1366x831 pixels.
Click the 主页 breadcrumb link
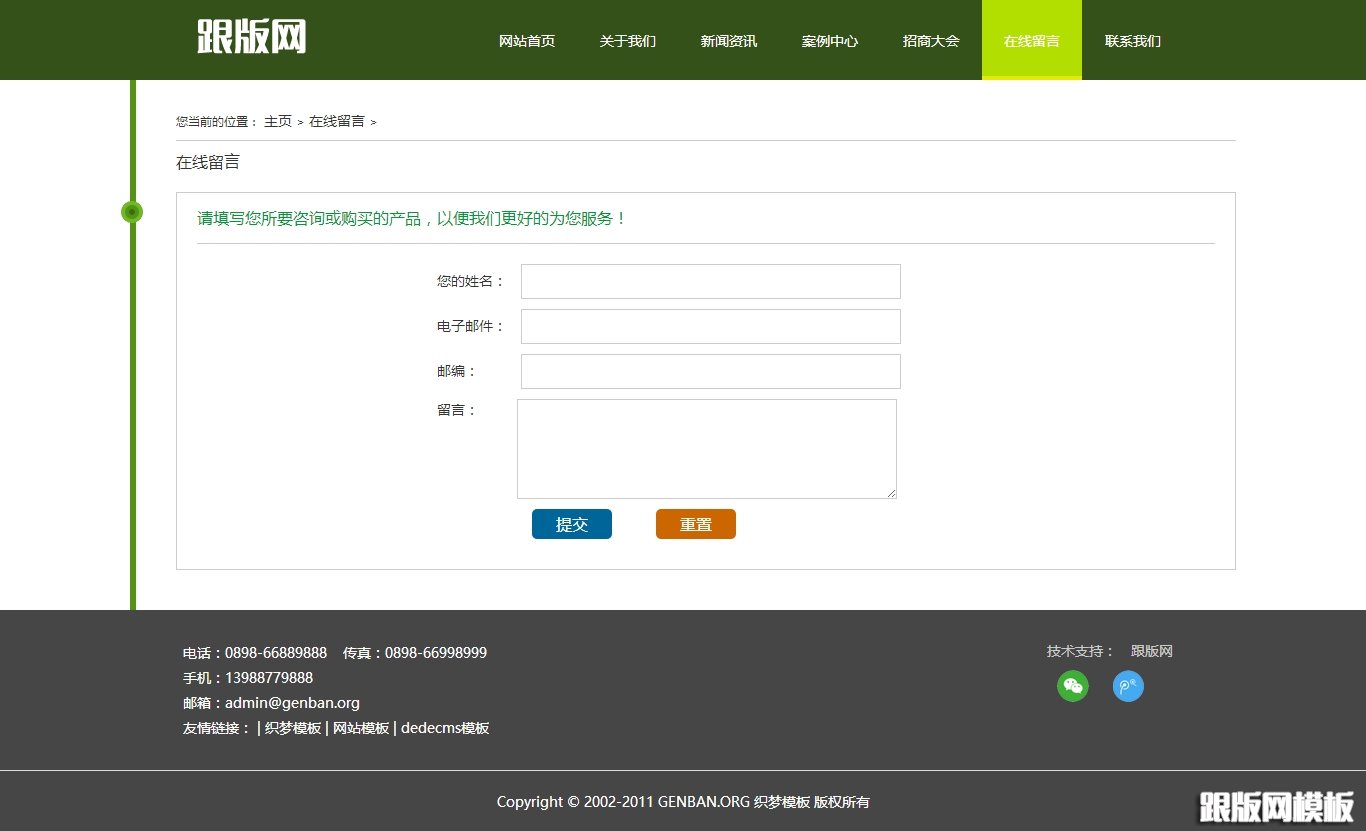[277, 121]
